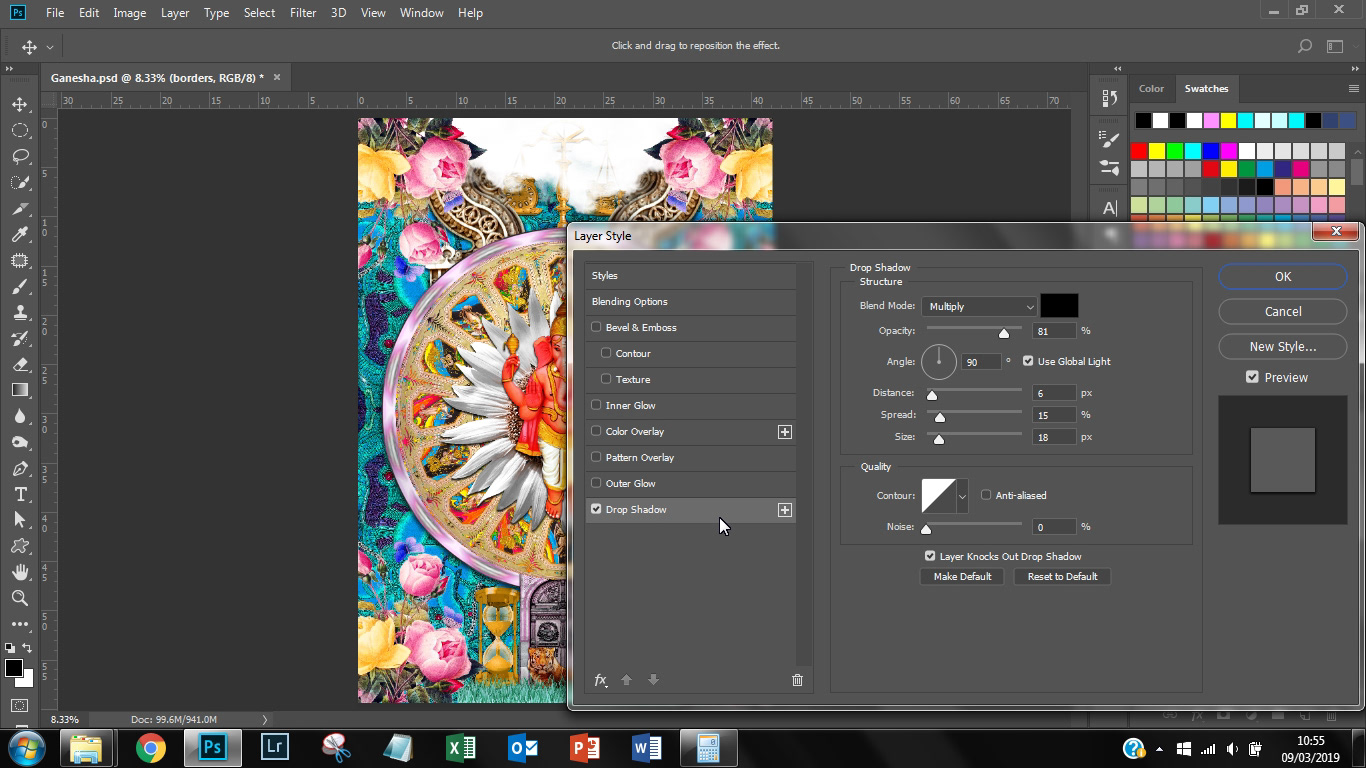1366x768 pixels.
Task: Select the Quick Selection tool
Action: 20,182
